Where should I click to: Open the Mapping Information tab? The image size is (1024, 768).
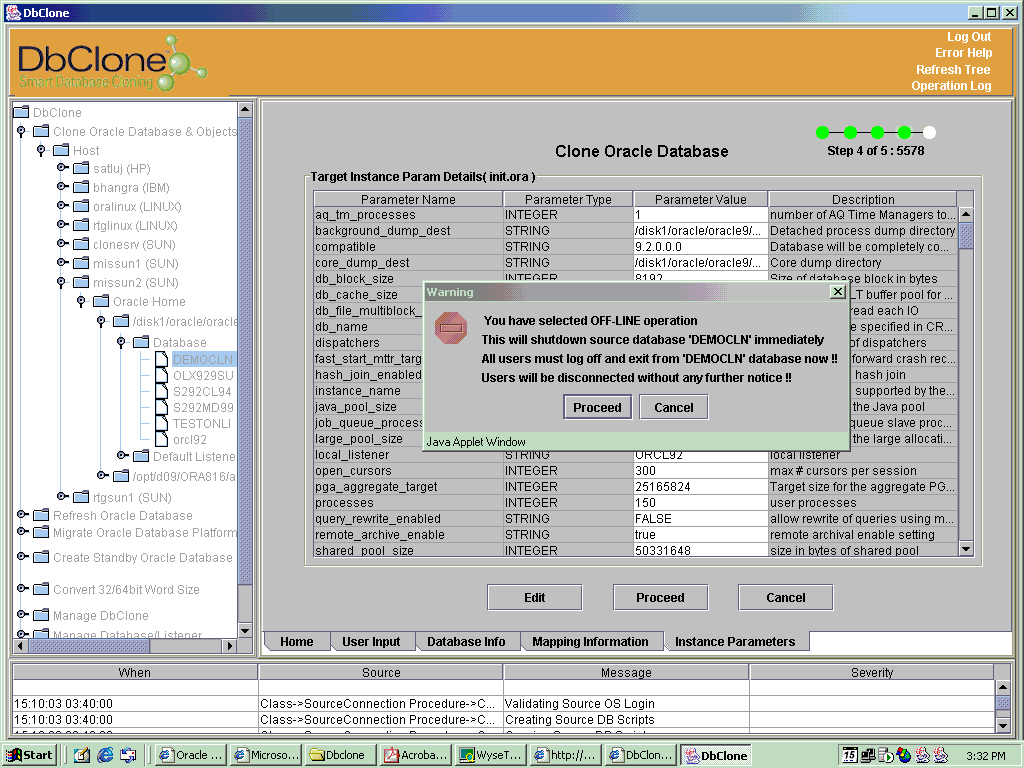coord(590,641)
